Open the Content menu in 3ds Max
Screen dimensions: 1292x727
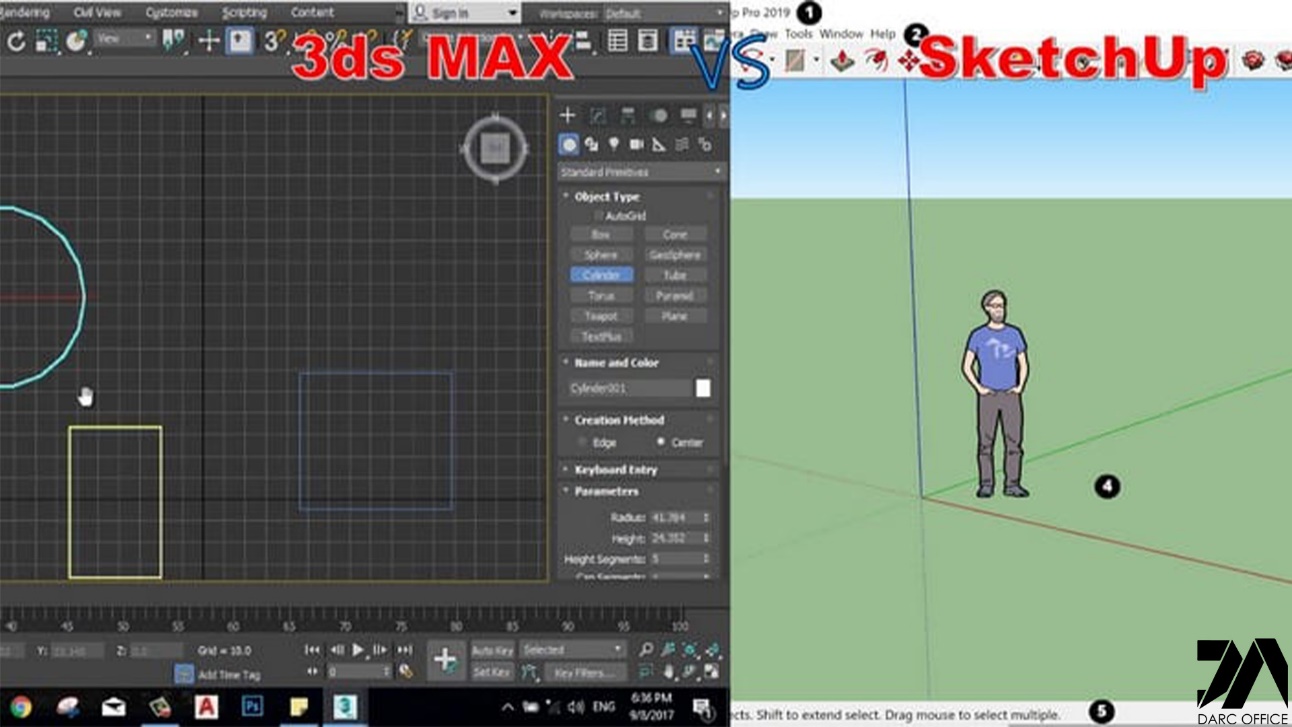[x=312, y=13]
